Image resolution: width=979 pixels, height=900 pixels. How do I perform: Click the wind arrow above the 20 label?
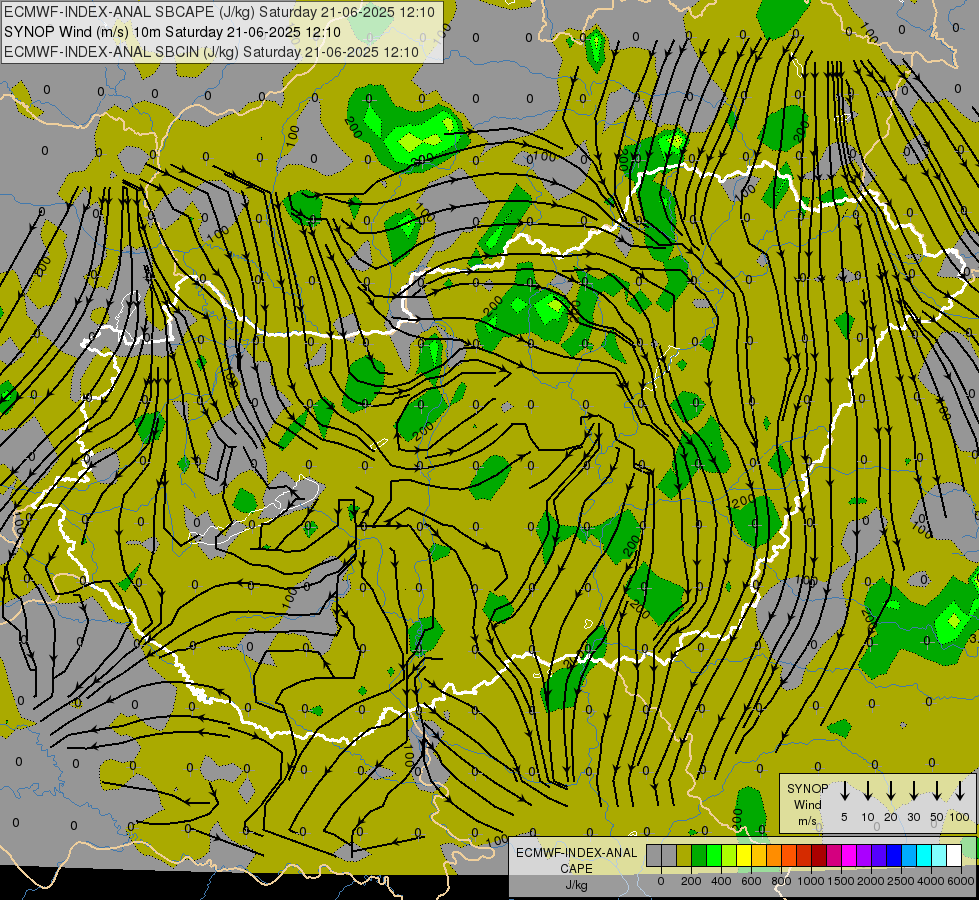(x=891, y=791)
